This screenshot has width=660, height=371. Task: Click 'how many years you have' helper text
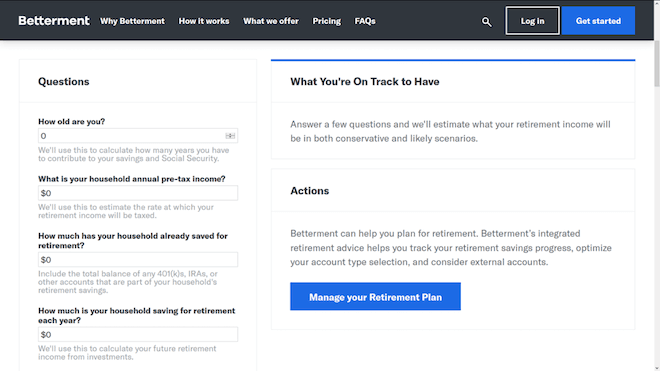[x=133, y=154]
